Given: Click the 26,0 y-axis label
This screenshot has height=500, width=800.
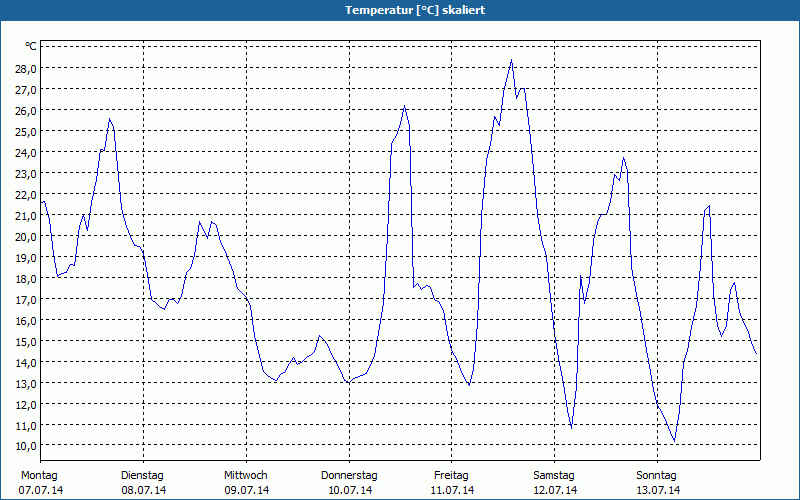Looking at the screenshot, I should pyautogui.click(x=26, y=110).
